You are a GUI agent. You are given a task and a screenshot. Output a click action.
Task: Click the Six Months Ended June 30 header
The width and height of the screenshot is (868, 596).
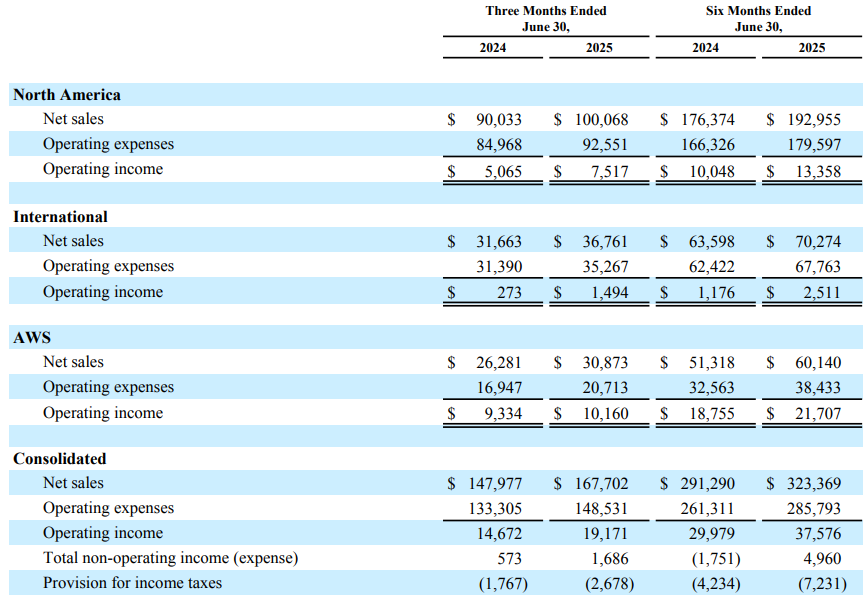point(758,18)
